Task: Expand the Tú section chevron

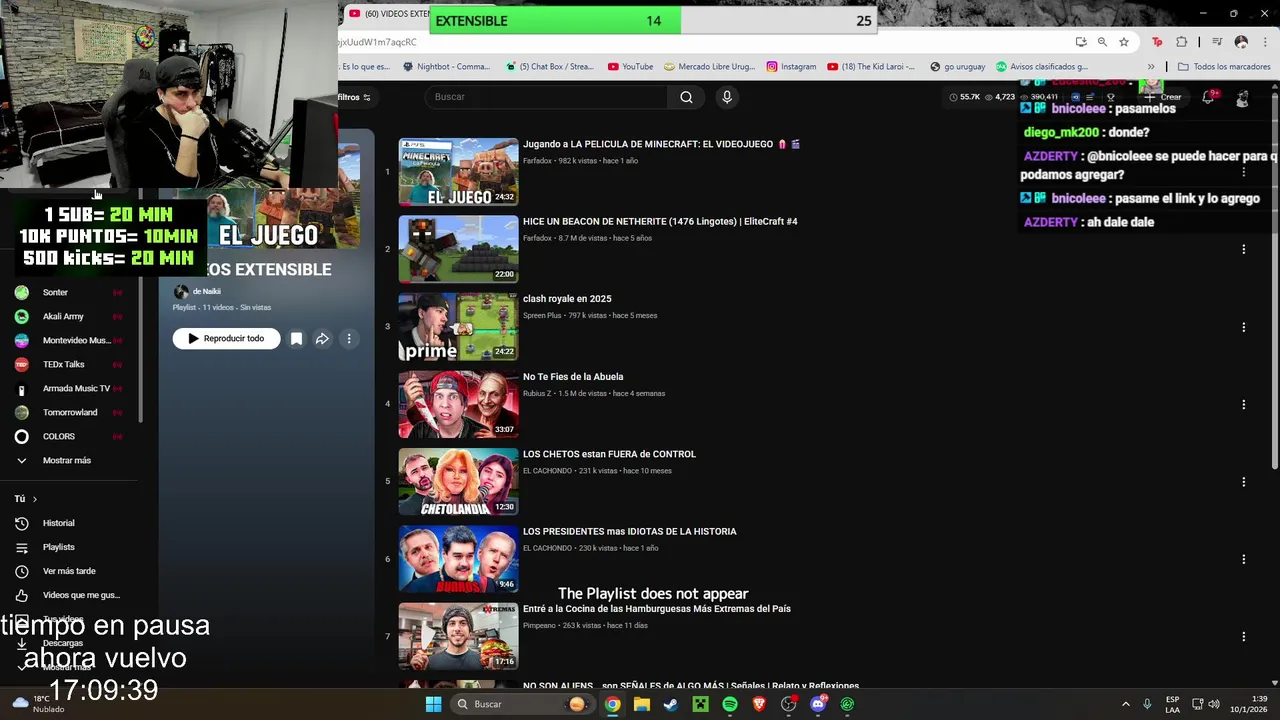Action: [x=34, y=499]
